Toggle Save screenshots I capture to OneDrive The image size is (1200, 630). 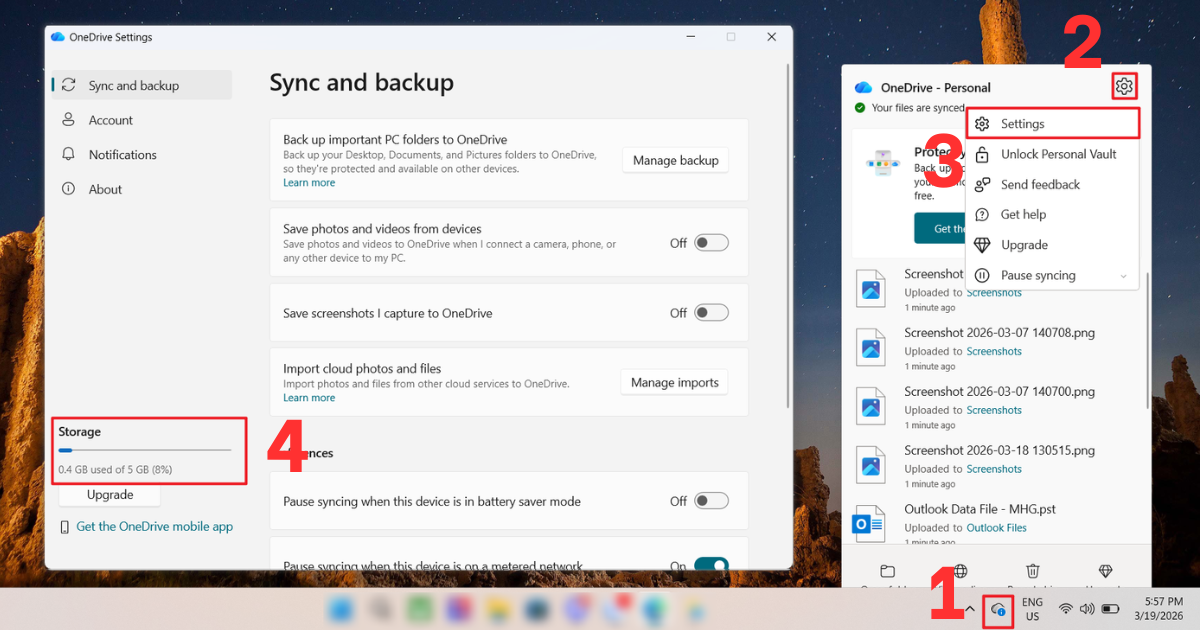click(712, 313)
